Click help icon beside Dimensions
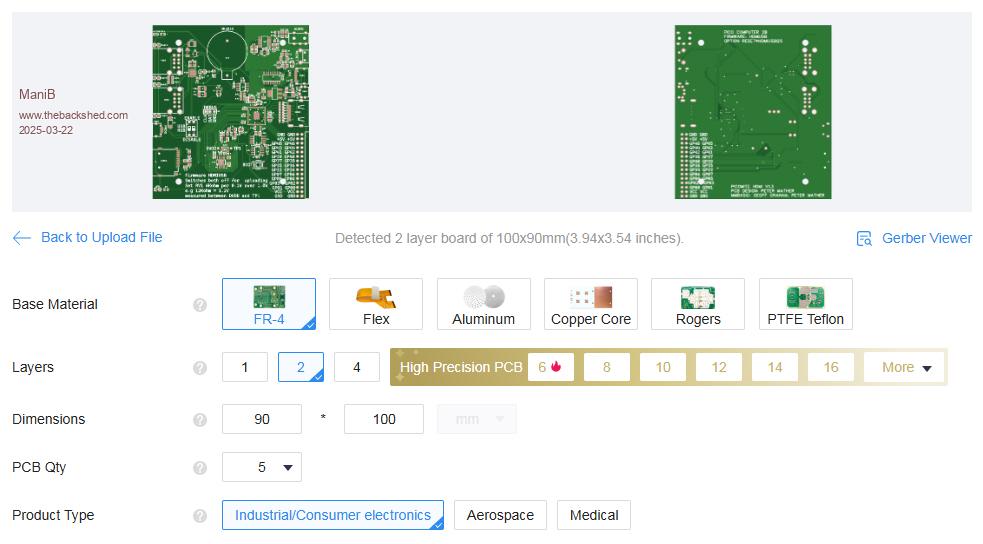Screen dimensions: 983x544 pyautogui.click(x=200, y=420)
